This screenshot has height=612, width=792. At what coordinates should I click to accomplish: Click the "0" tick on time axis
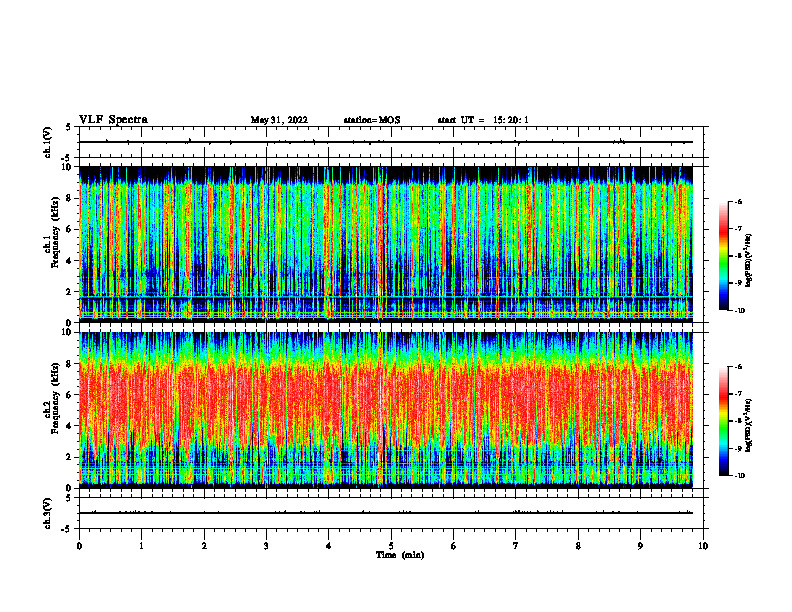pos(79,546)
